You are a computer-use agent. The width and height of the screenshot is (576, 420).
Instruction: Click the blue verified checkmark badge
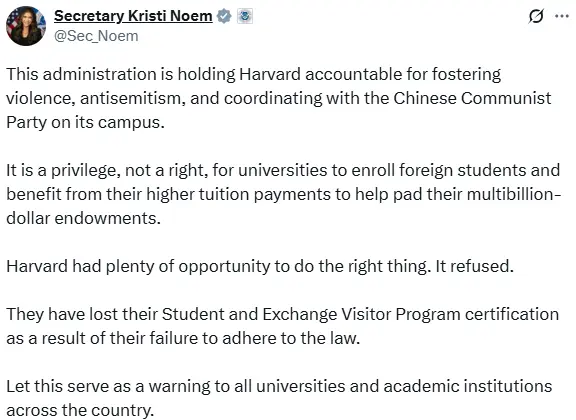[224, 16]
